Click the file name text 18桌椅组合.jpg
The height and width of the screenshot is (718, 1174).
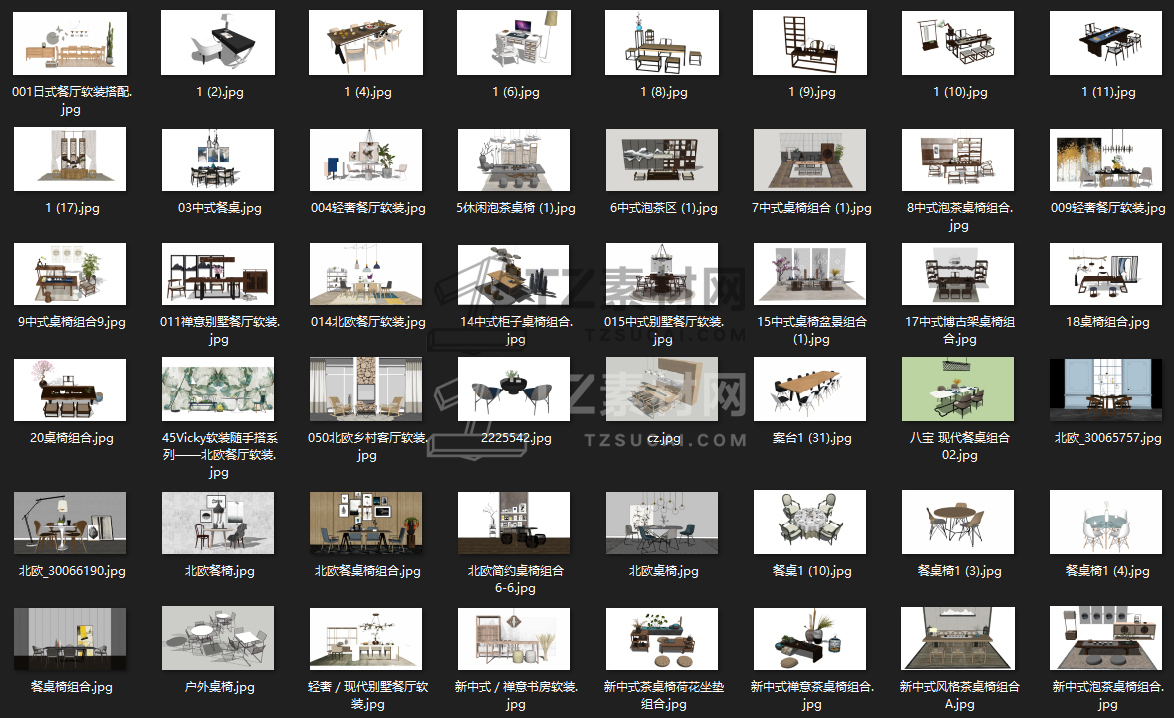[1107, 323]
